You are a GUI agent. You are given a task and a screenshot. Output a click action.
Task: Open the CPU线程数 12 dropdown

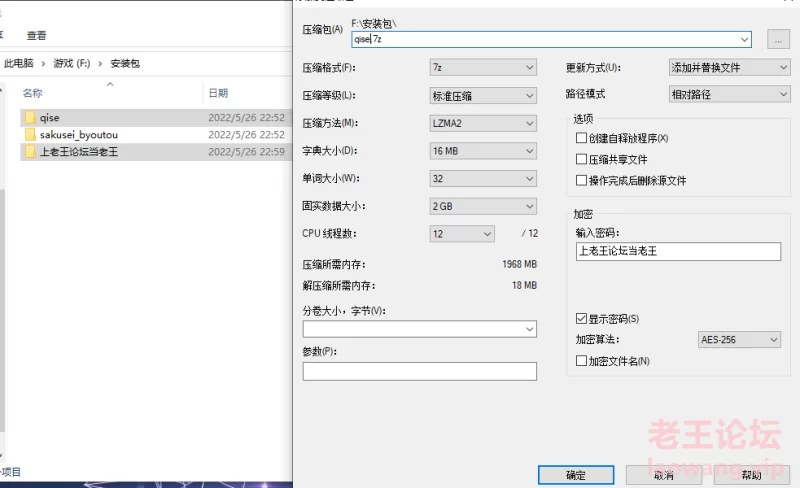pos(462,234)
